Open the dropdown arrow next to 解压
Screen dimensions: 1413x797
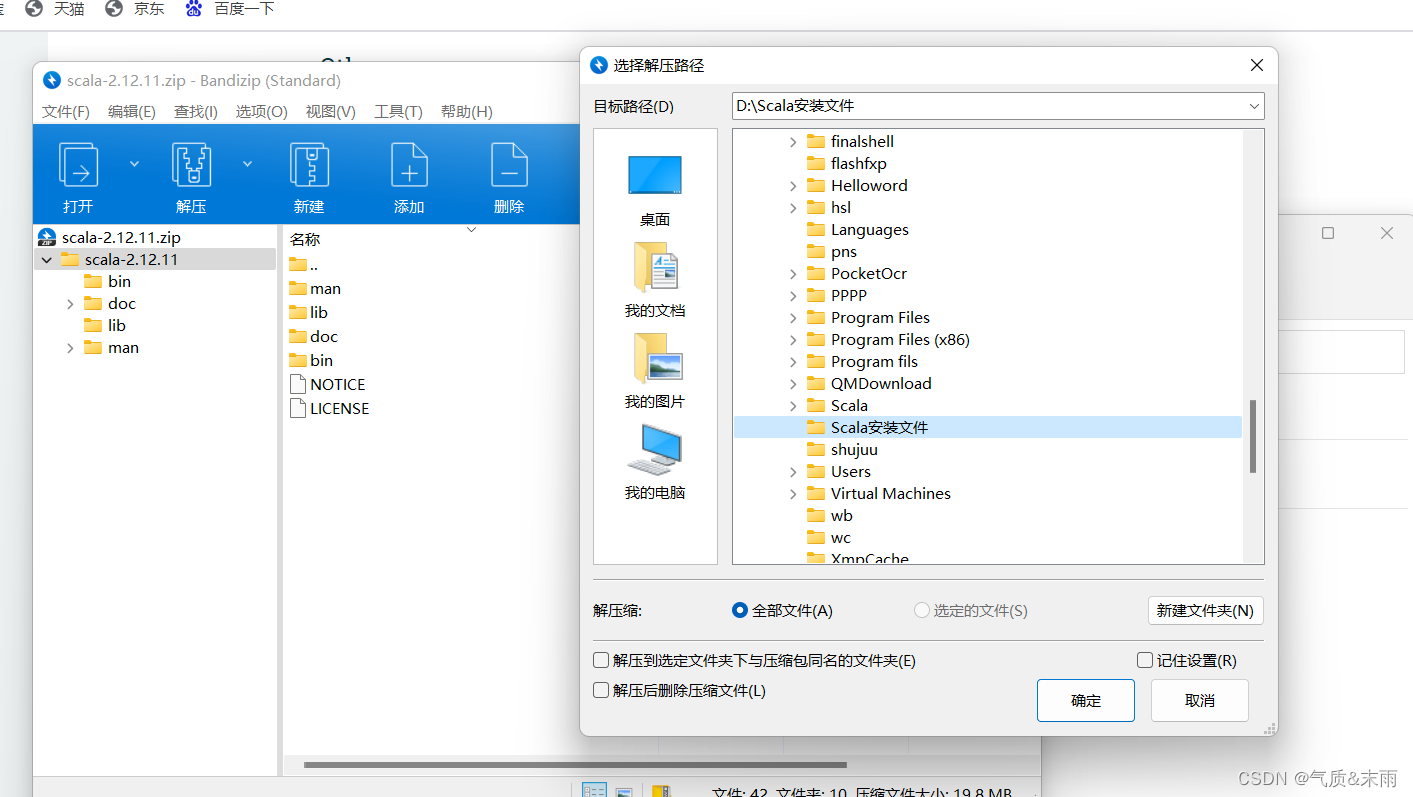click(x=247, y=164)
